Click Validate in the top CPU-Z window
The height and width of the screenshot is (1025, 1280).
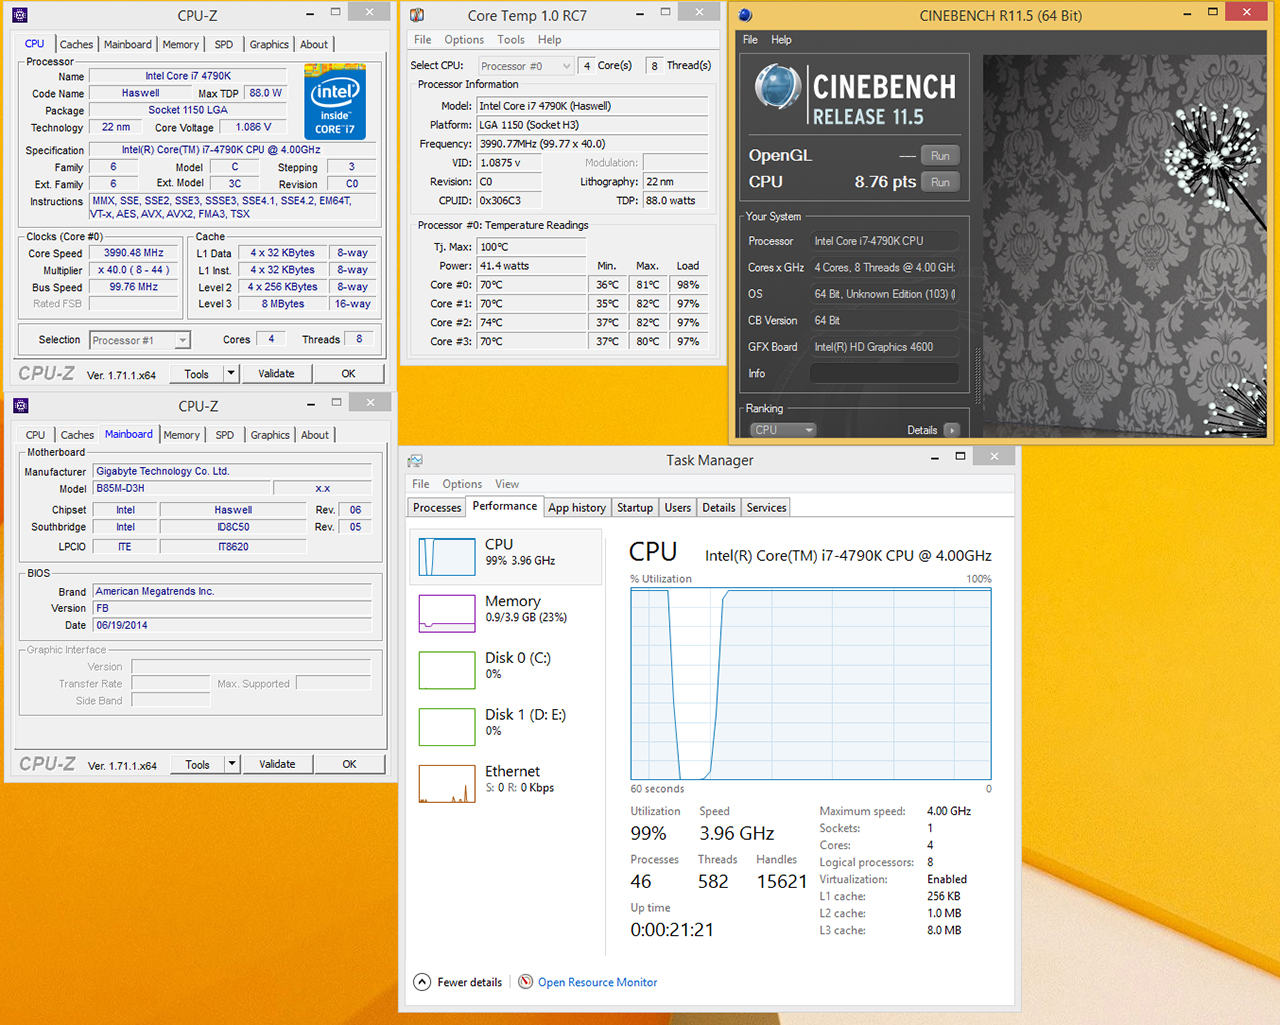pos(277,374)
